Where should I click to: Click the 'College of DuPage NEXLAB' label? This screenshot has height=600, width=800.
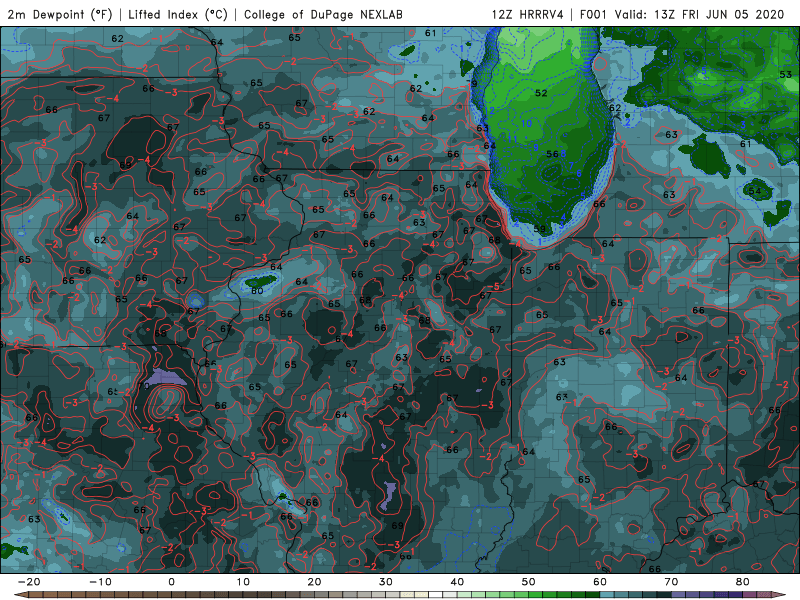click(x=323, y=14)
